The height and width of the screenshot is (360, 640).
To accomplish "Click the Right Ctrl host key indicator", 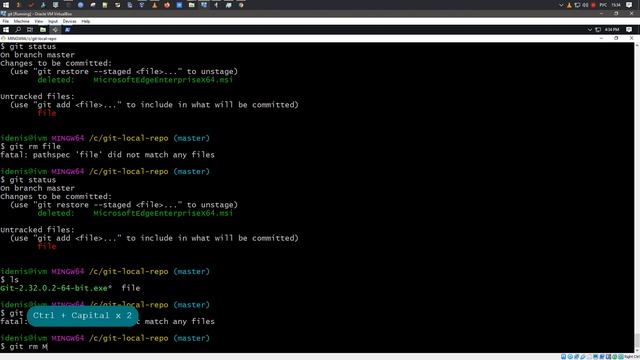I will tap(631, 357).
